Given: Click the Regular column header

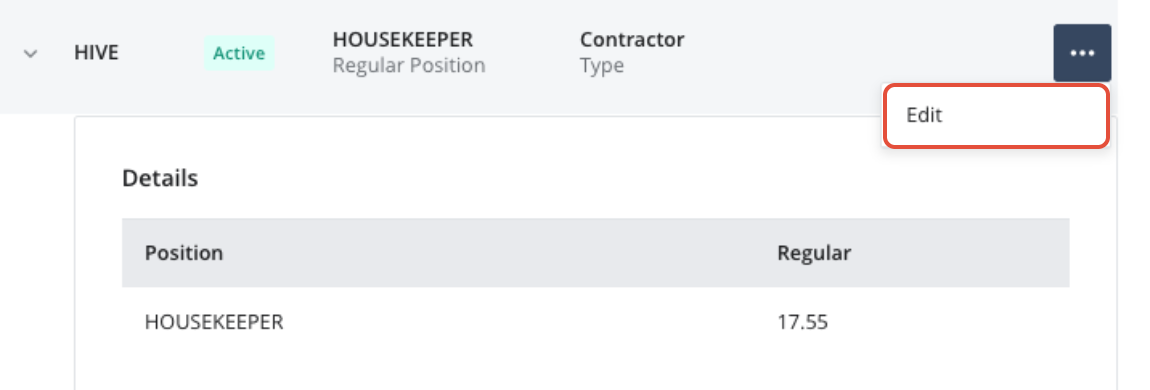Looking at the screenshot, I should (814, 253).
